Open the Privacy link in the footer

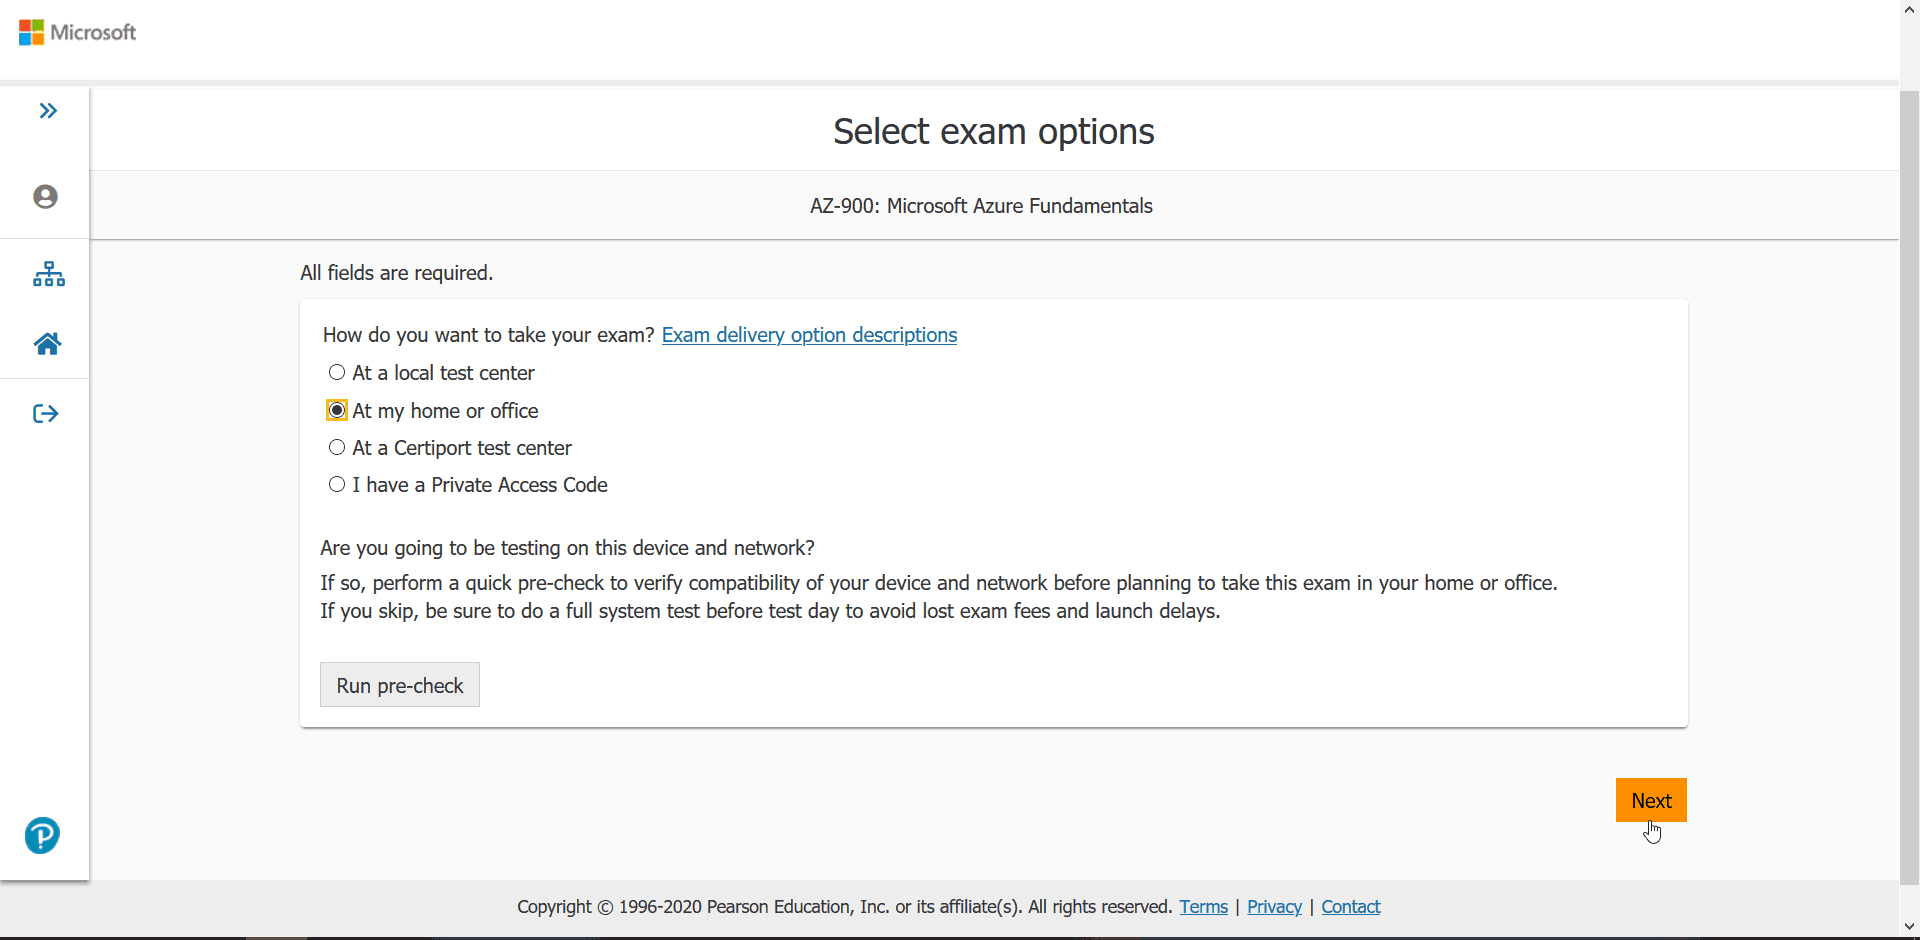click(1273, 906)
